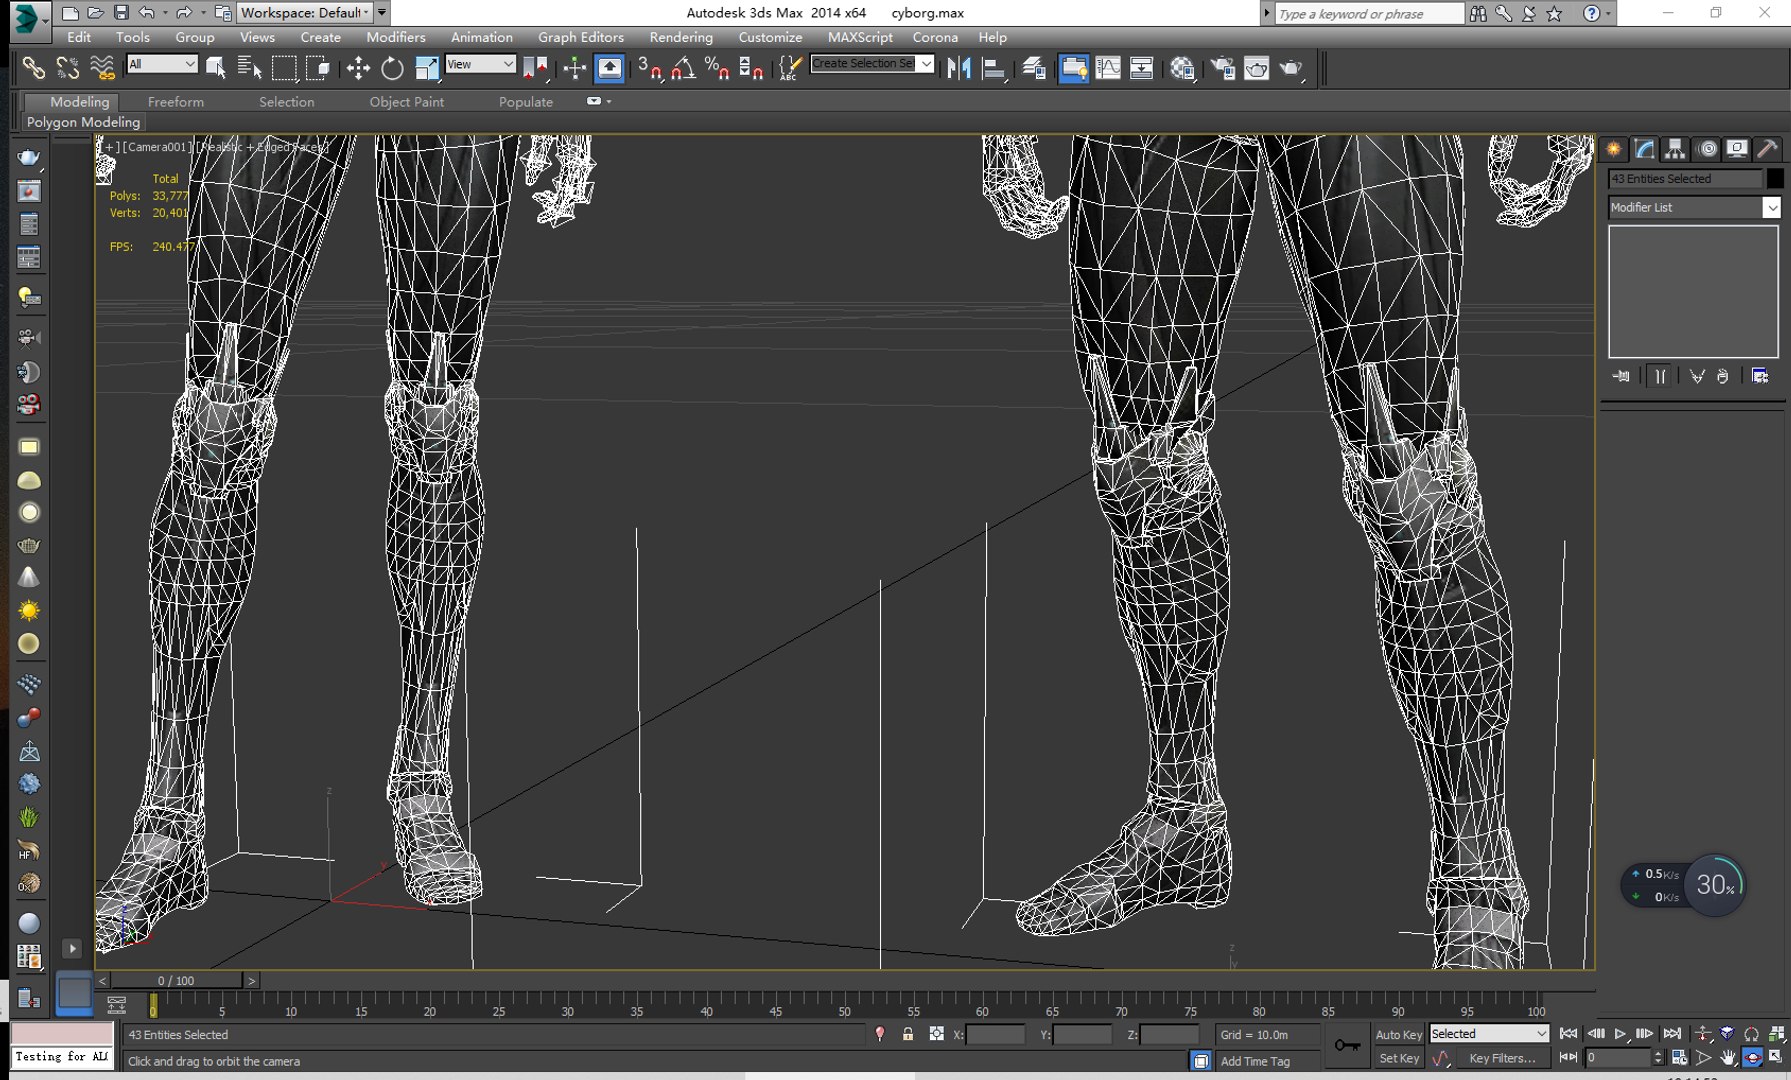
Task: Toggle the Selection Lock padlock
Action: 908,1034
